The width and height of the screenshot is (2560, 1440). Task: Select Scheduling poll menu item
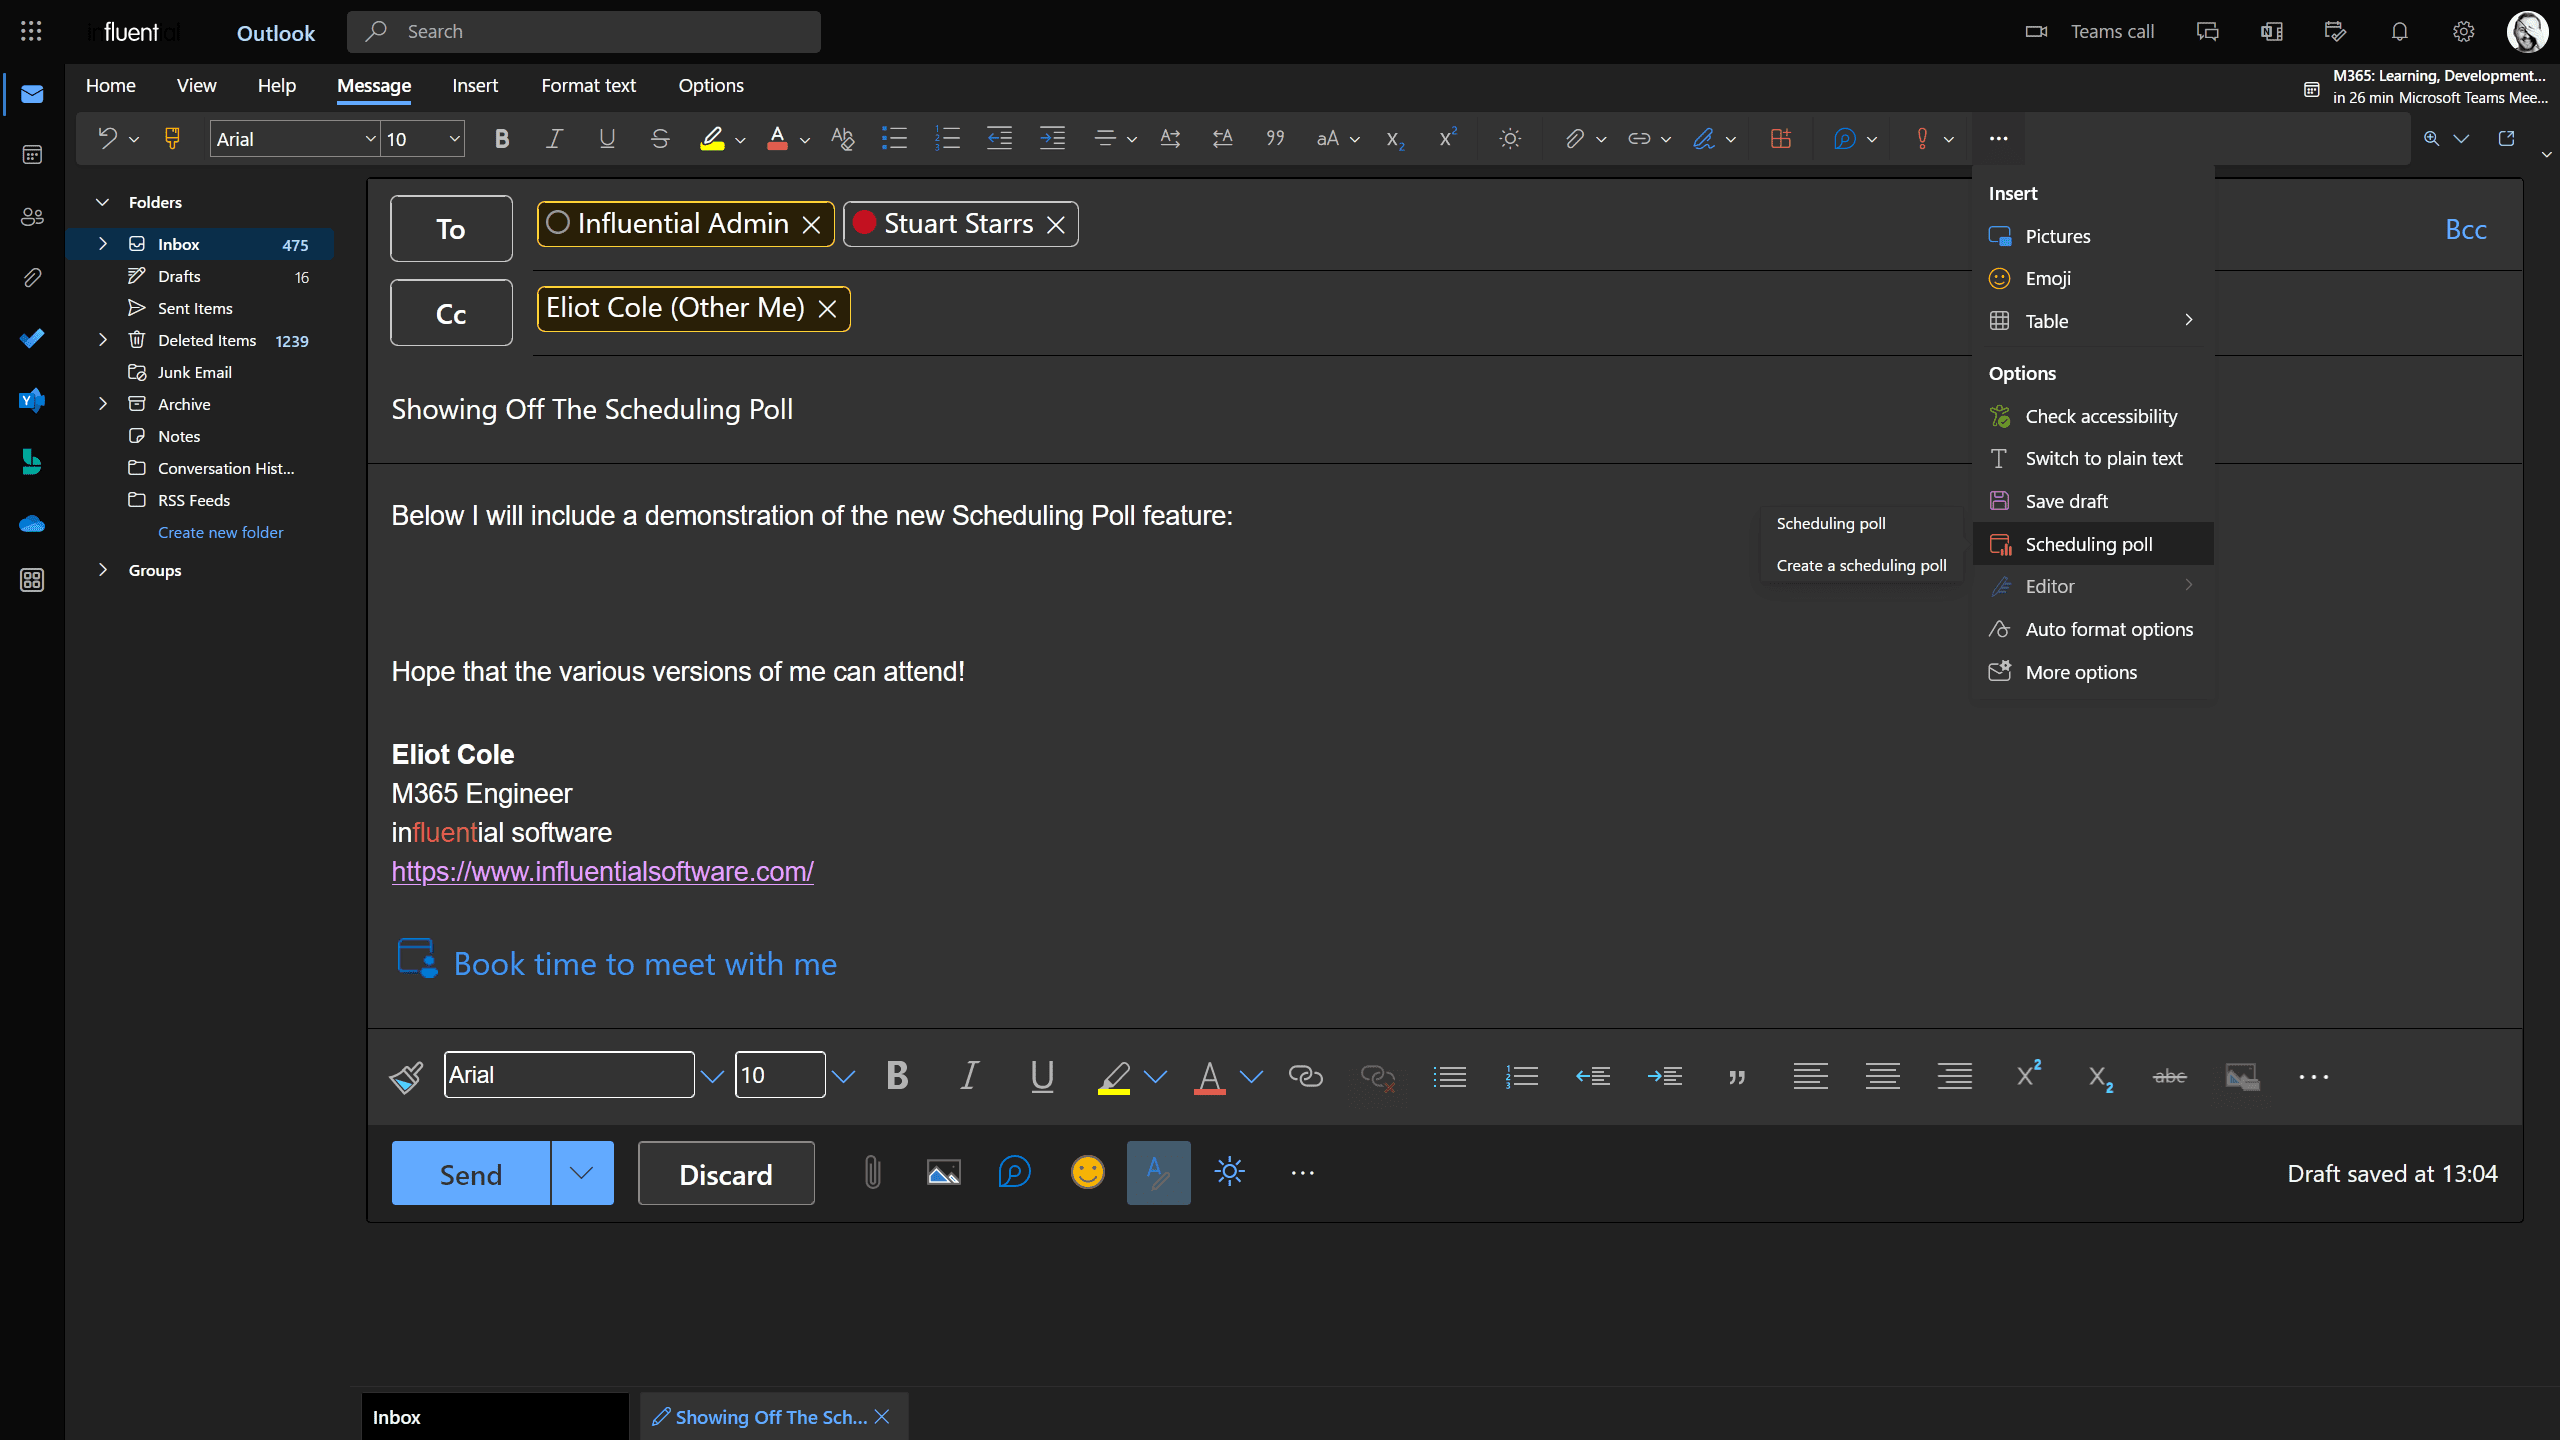pos(2093,544)
